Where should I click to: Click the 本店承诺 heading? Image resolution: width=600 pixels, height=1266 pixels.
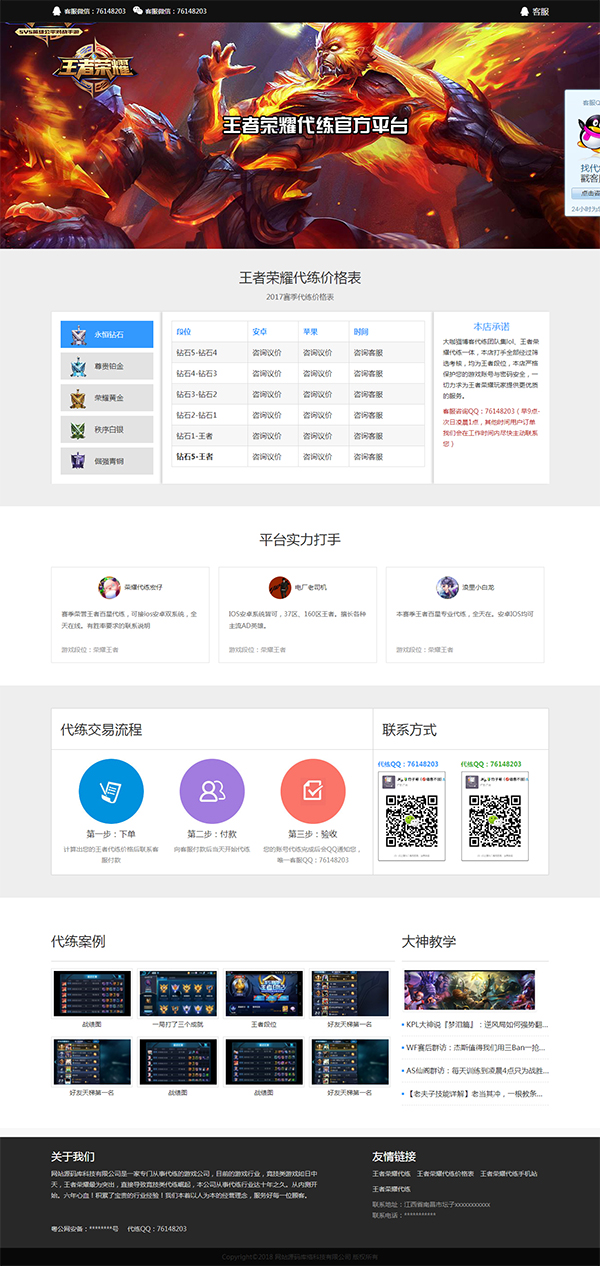click(x=491, y=326)
